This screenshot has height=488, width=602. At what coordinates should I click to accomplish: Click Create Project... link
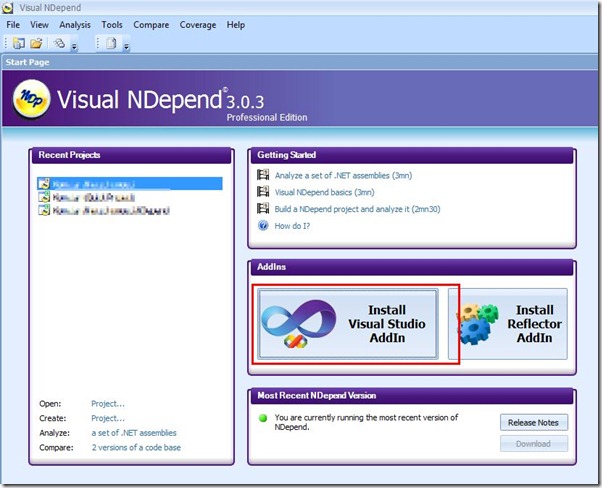(108, 419)
